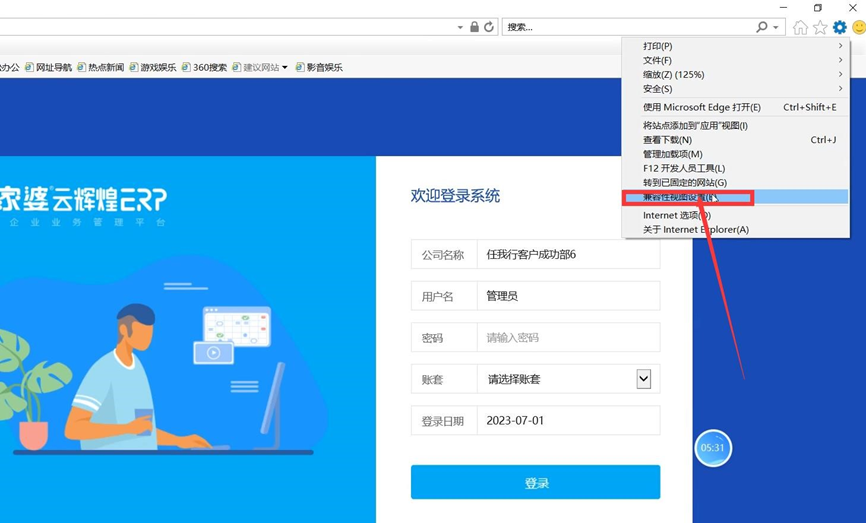Viewport: 866px width, 523px height.
Task: Expand the address bar history dropdown
Action: (460, 27)
